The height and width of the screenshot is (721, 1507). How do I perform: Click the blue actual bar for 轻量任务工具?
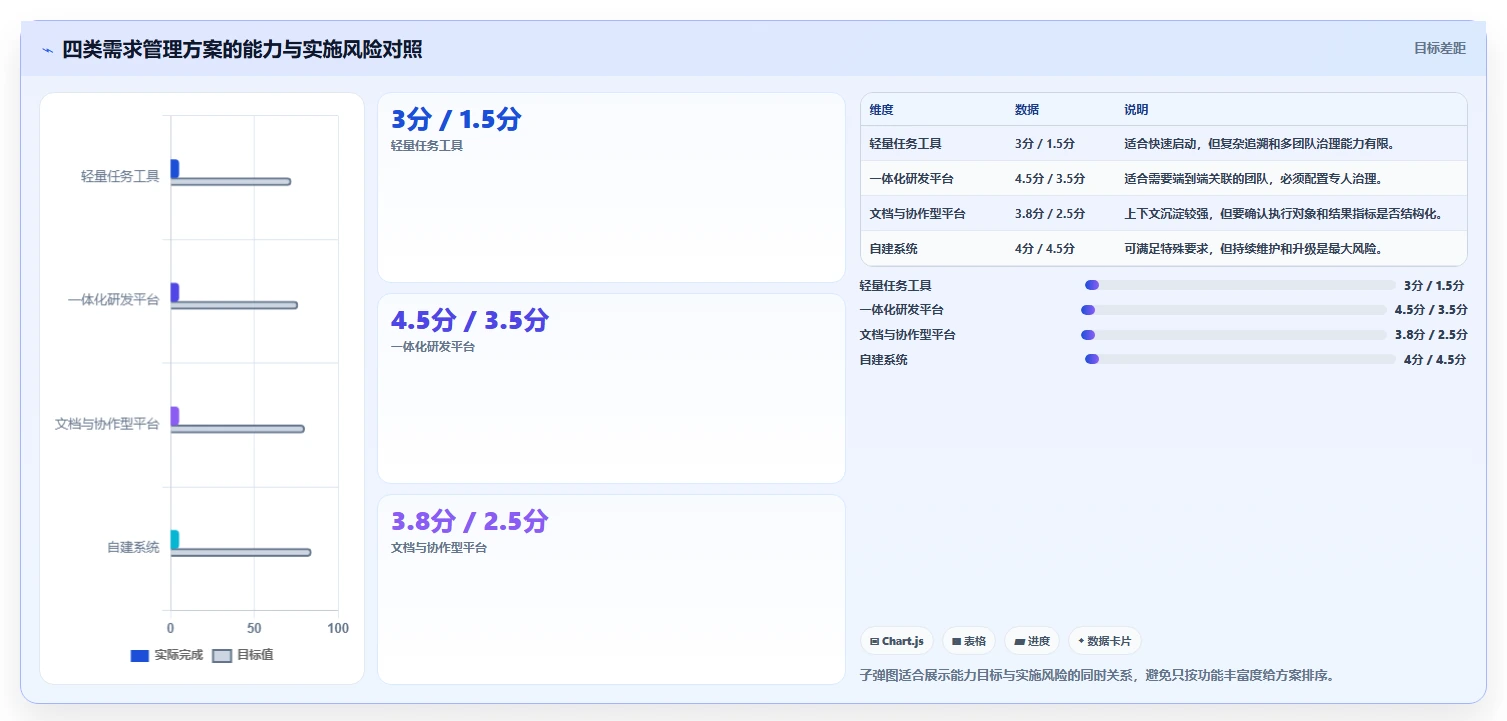coord(175,169)
